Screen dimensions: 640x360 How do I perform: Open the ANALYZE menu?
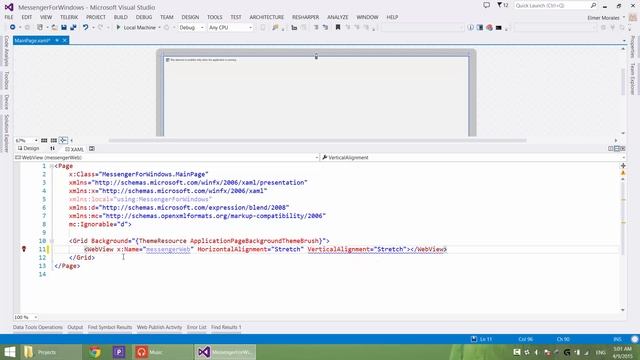338,17
